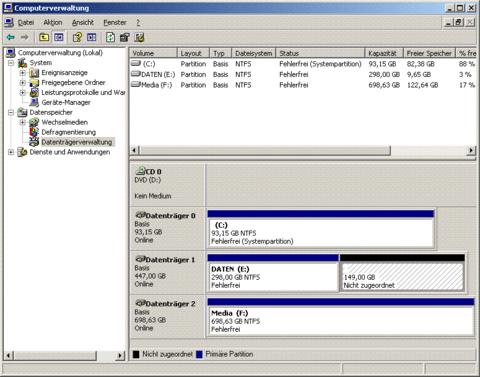
Task: Click the blue Primäre Partition legend swatch
Action: coord(199,354)
